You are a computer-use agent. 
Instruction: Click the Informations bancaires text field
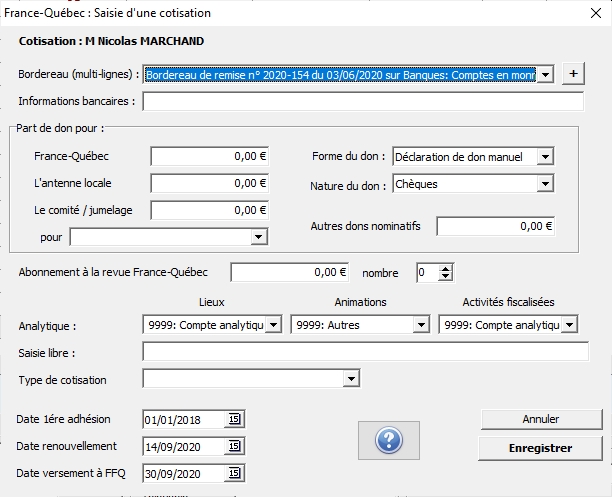click(363, 102)
